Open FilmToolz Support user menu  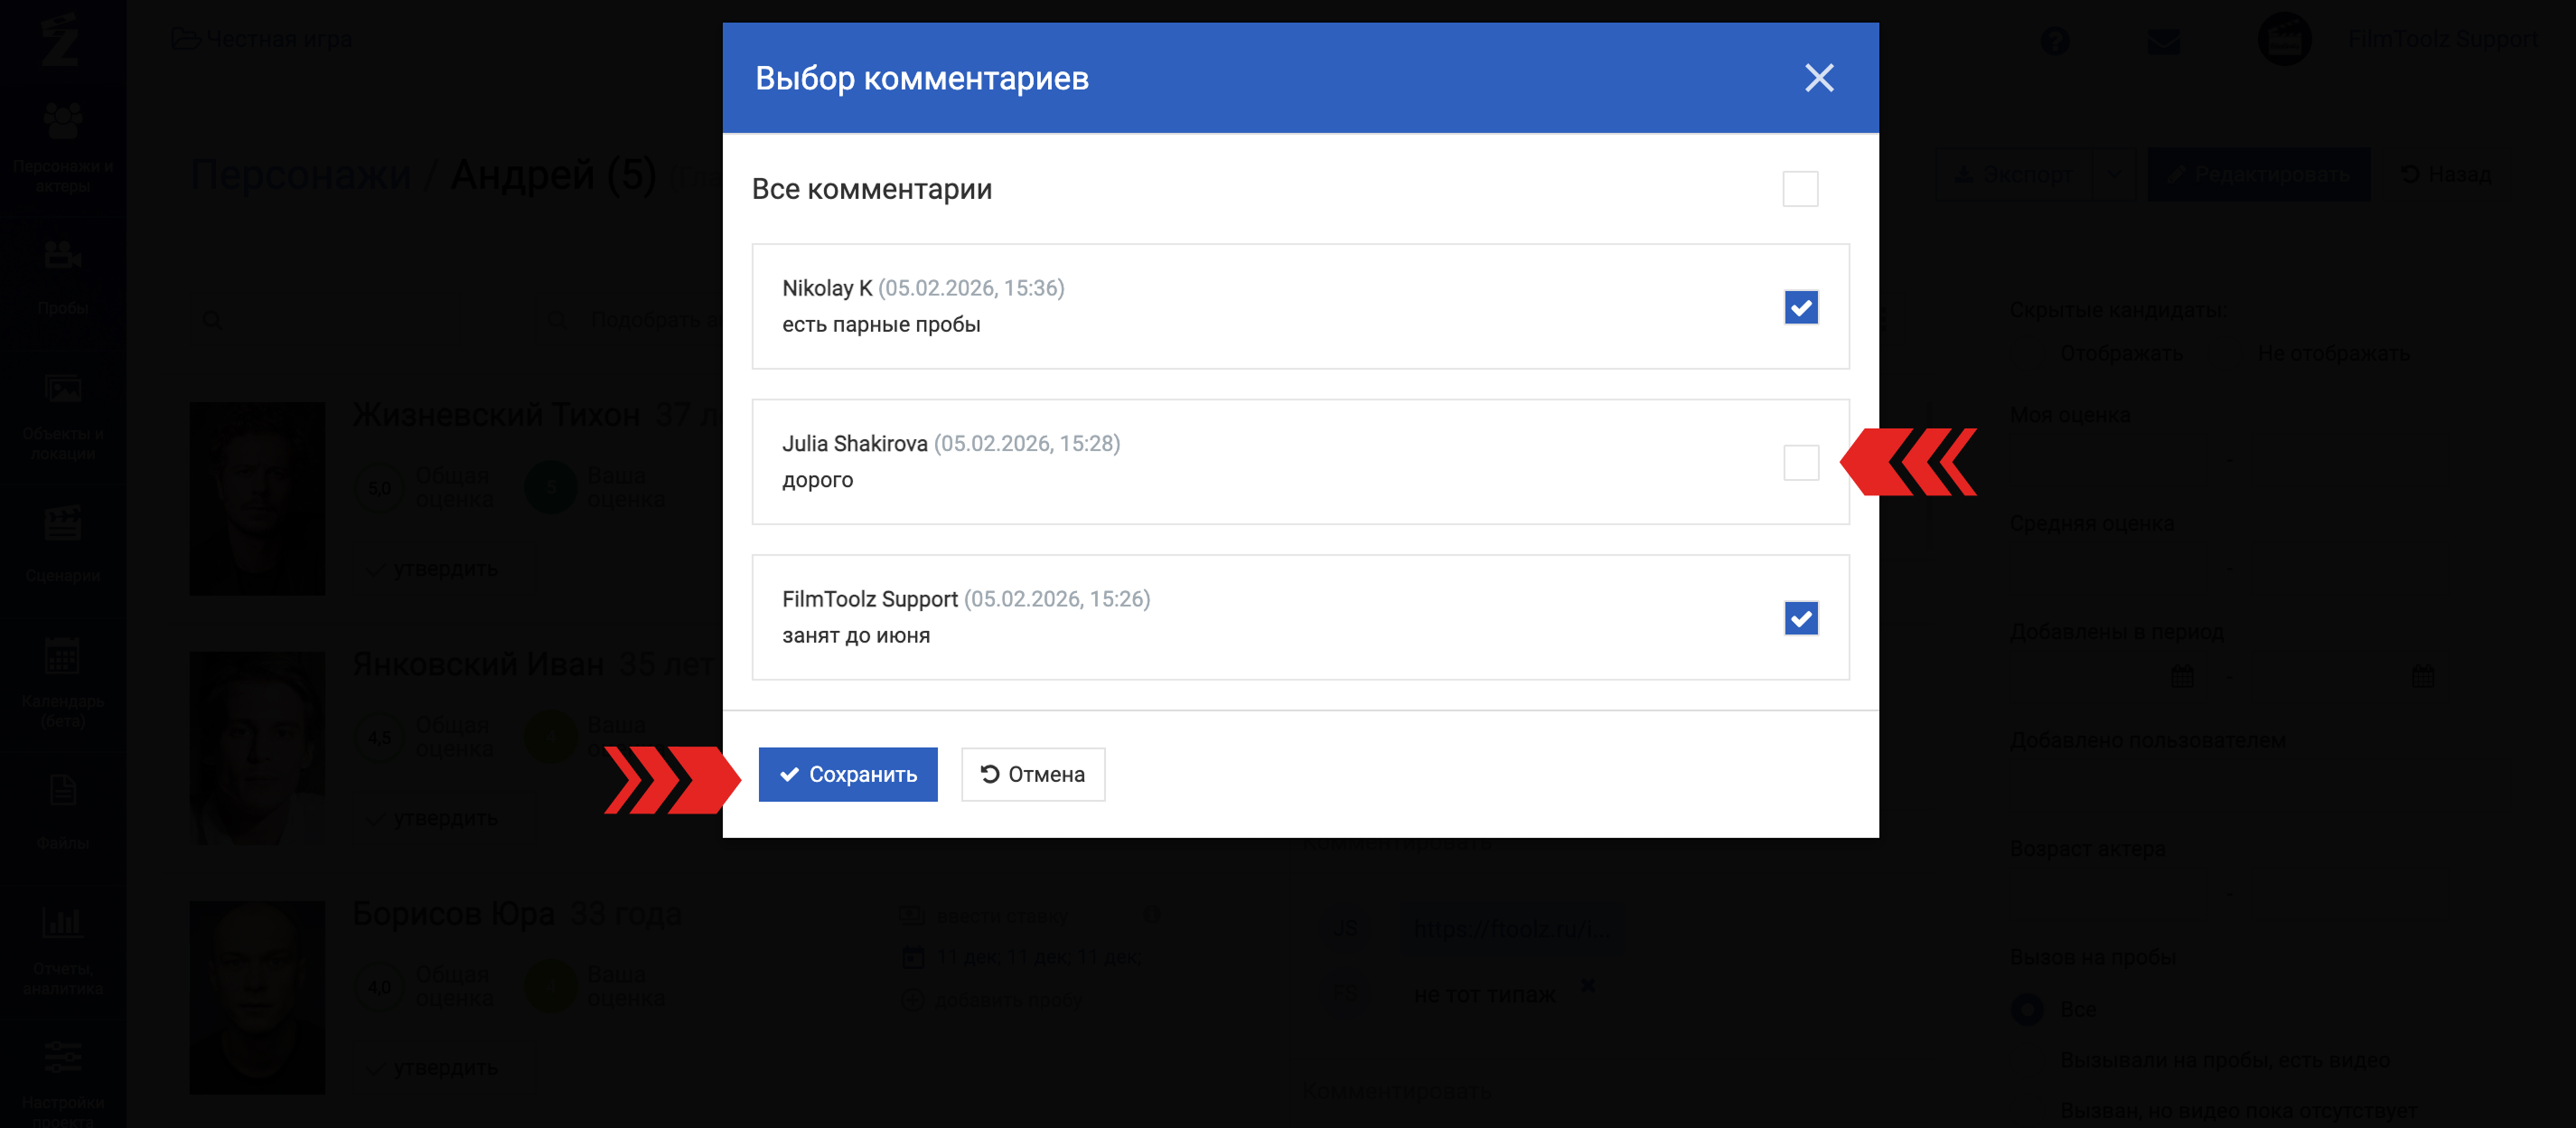(x=2441, y=40)
